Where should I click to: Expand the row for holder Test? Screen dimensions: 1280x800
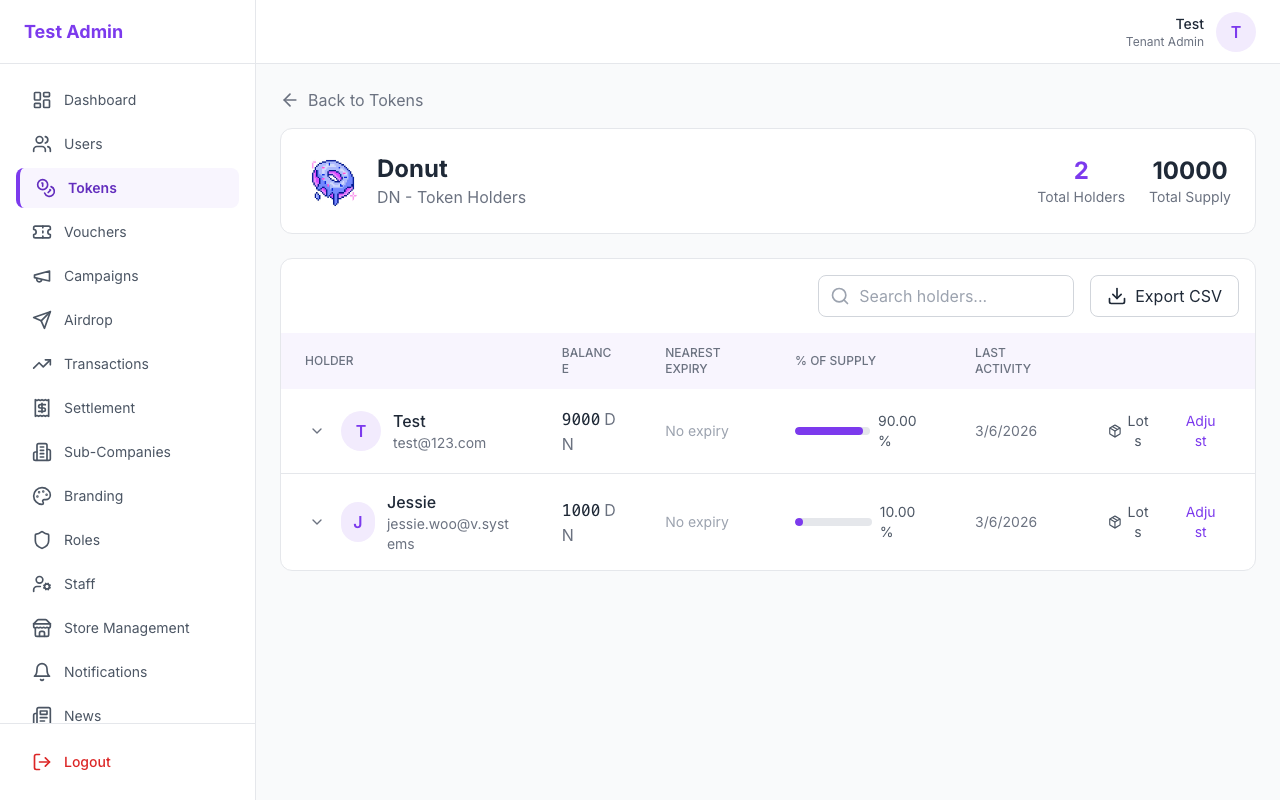click(x=317, y=431)
